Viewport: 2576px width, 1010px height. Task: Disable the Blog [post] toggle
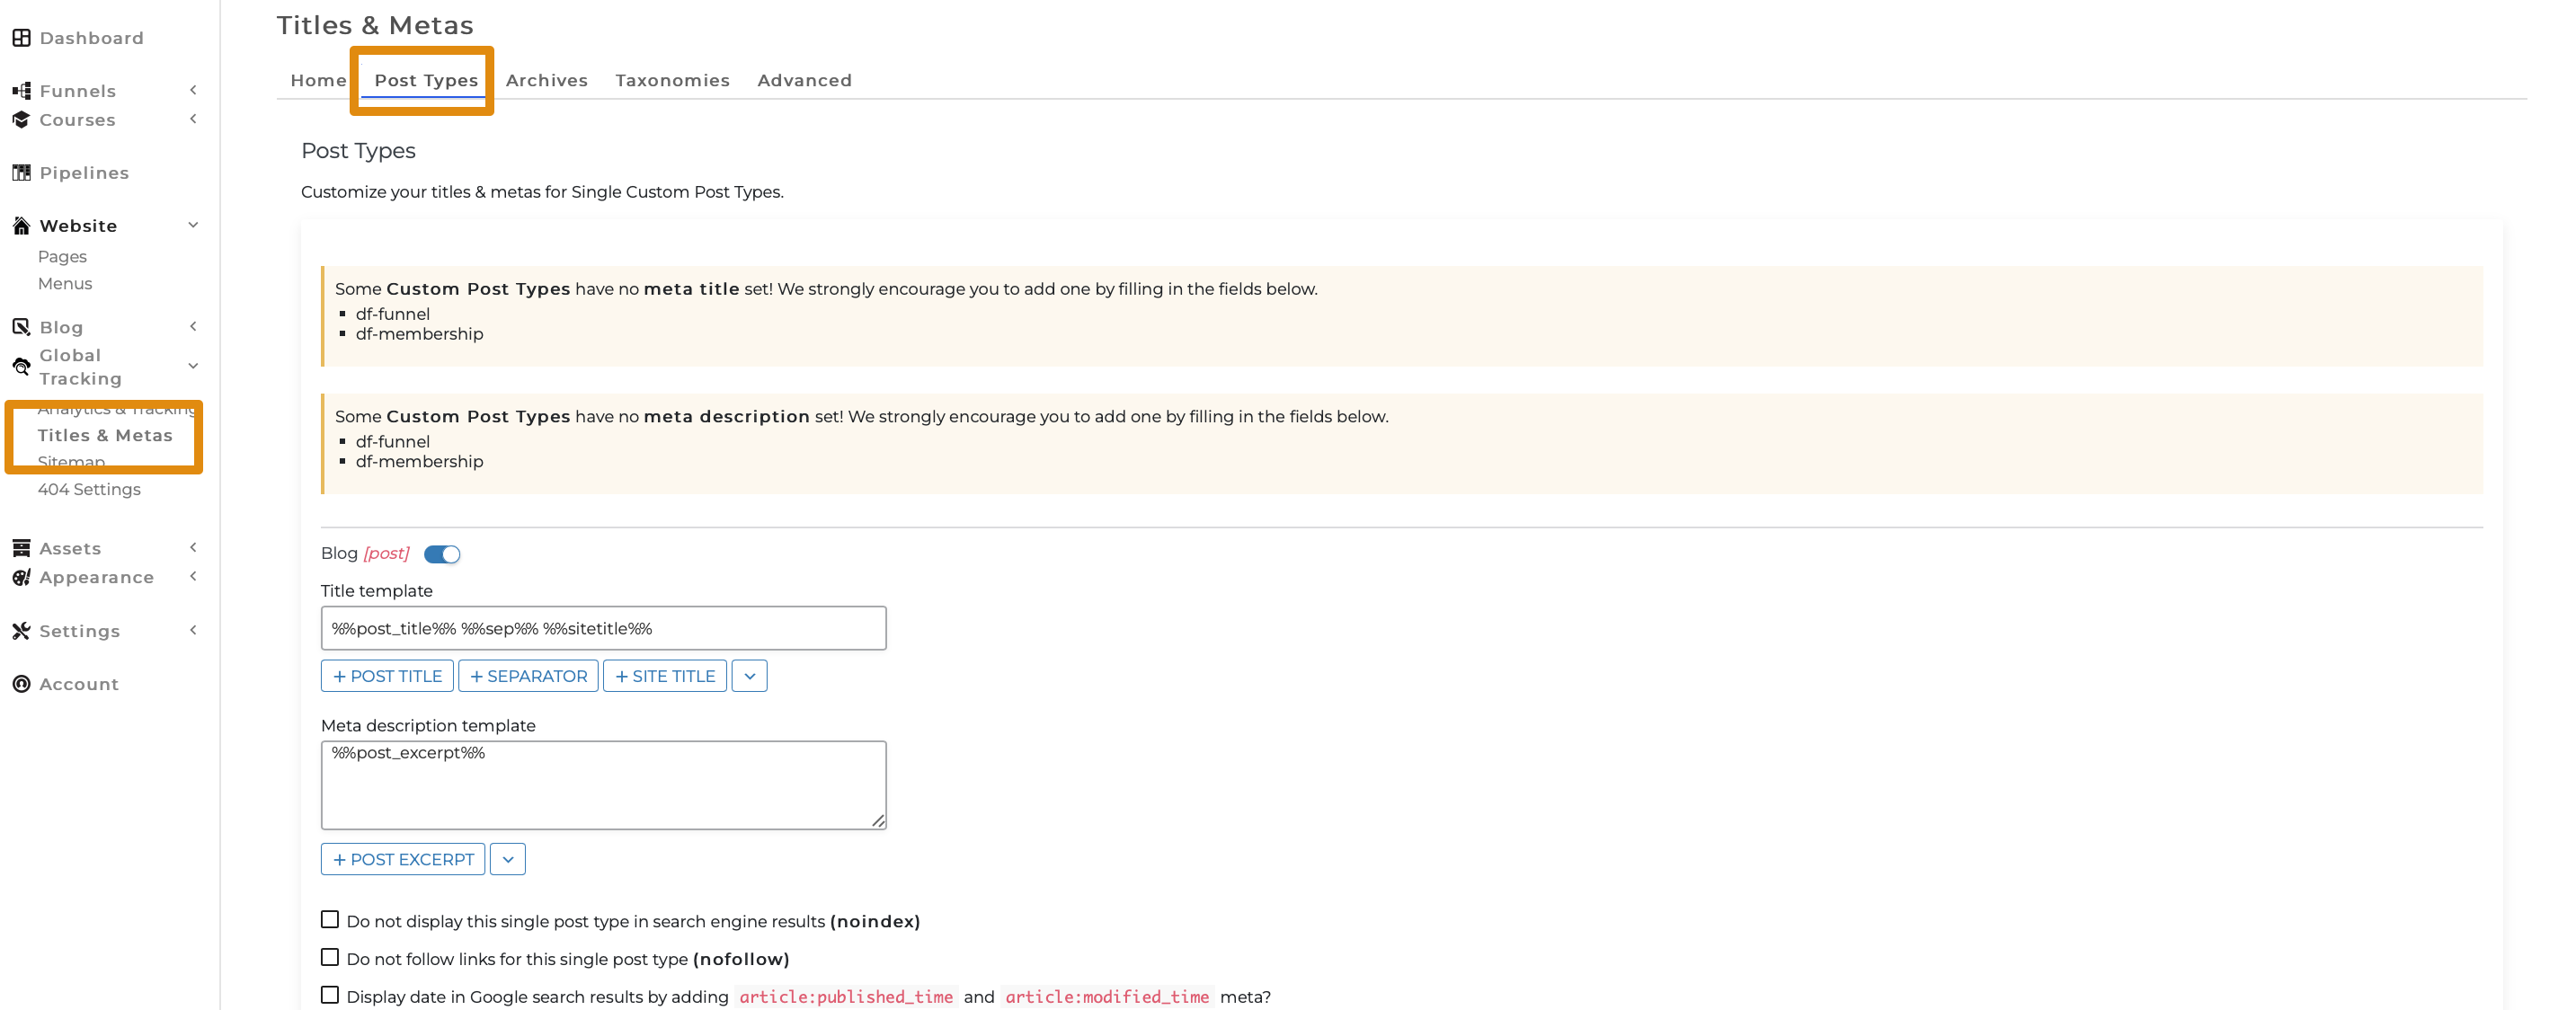(441, 554)
